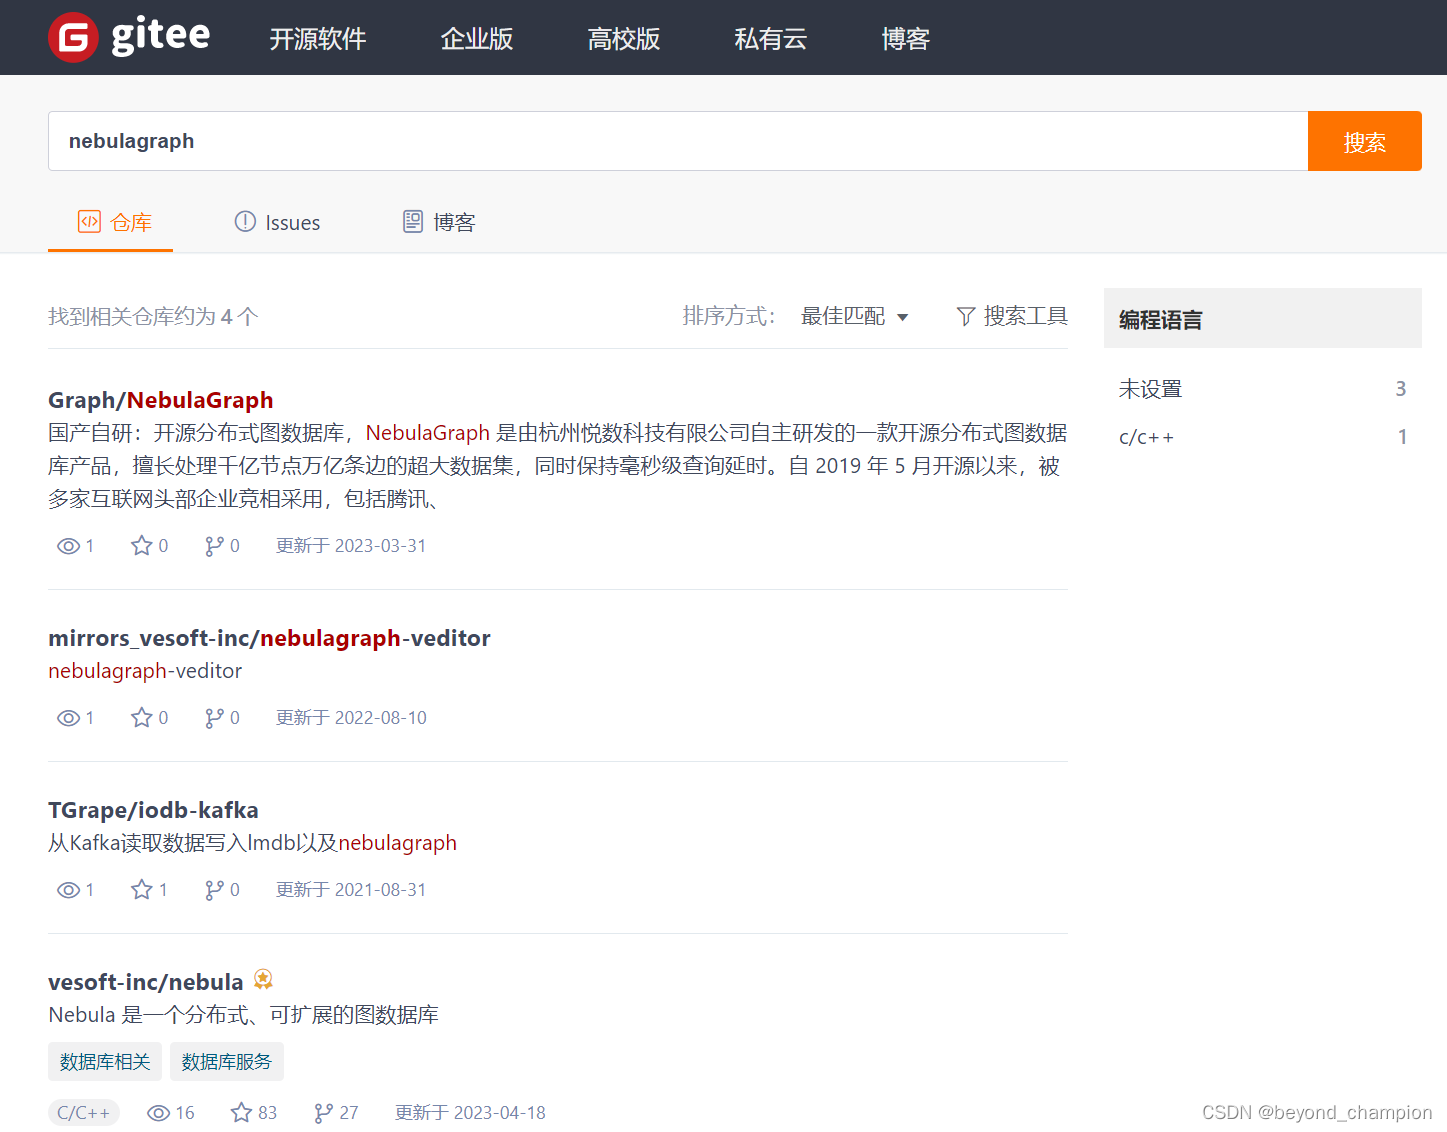The width and height of the screenshot is (1447, 1132).
Task: Open the 博客 item in the top navigation
Action: pos(906,38)
